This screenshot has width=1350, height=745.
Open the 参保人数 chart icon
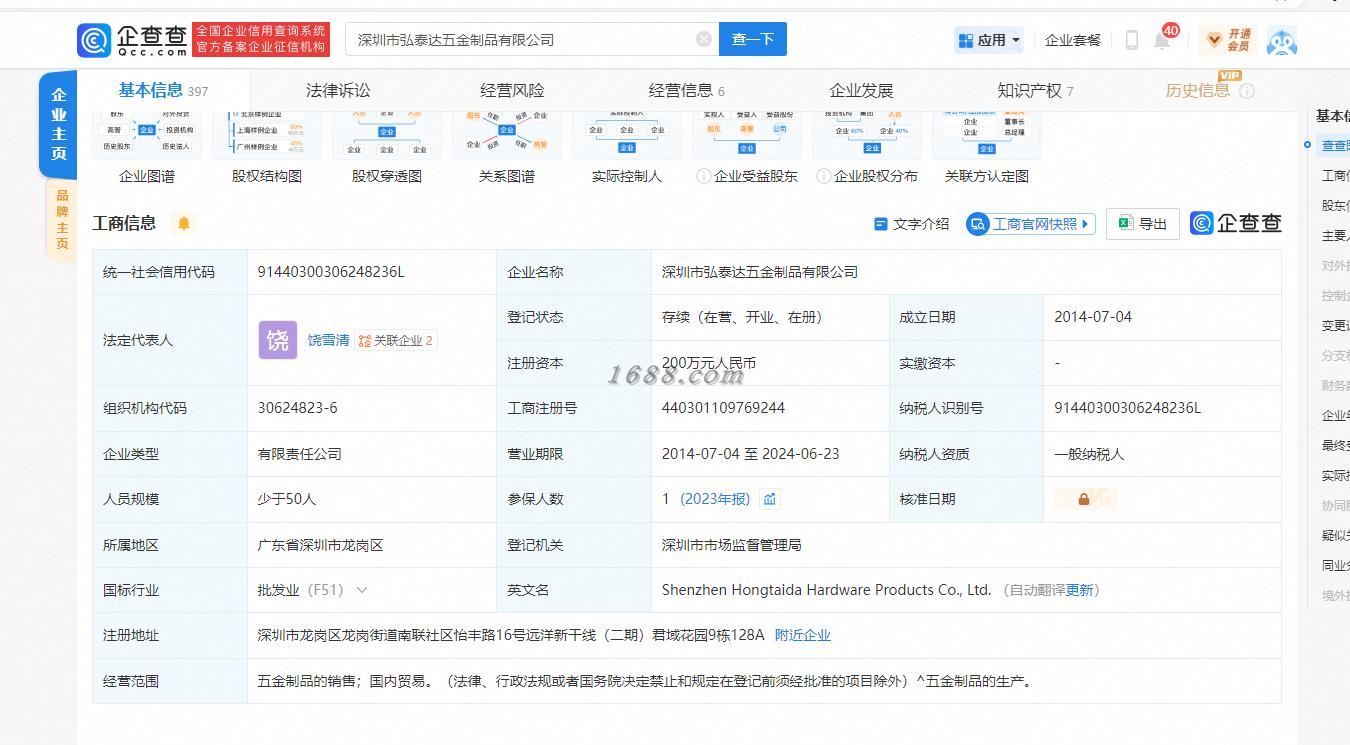[769, 499]
